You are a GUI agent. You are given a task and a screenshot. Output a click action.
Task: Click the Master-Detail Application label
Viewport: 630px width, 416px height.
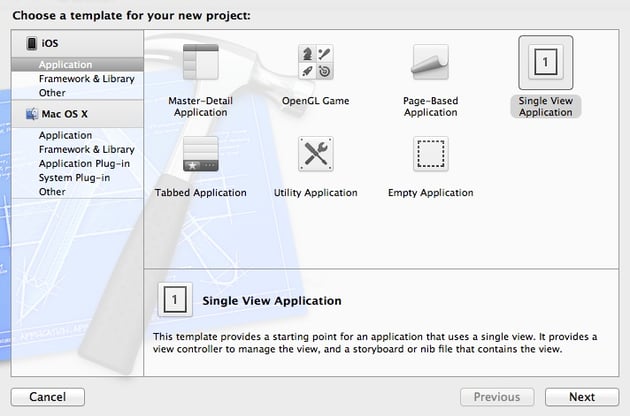200,107
